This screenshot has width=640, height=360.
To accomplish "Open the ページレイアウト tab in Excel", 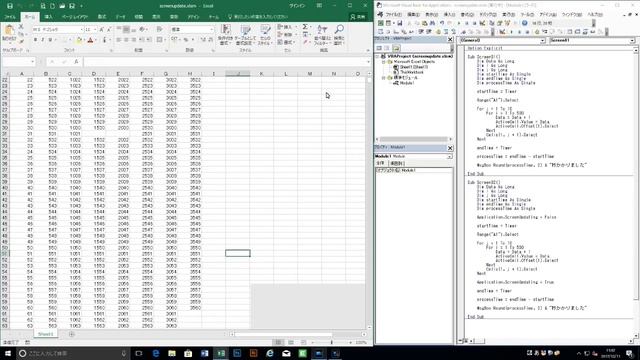I will click(x=75, y=17).
